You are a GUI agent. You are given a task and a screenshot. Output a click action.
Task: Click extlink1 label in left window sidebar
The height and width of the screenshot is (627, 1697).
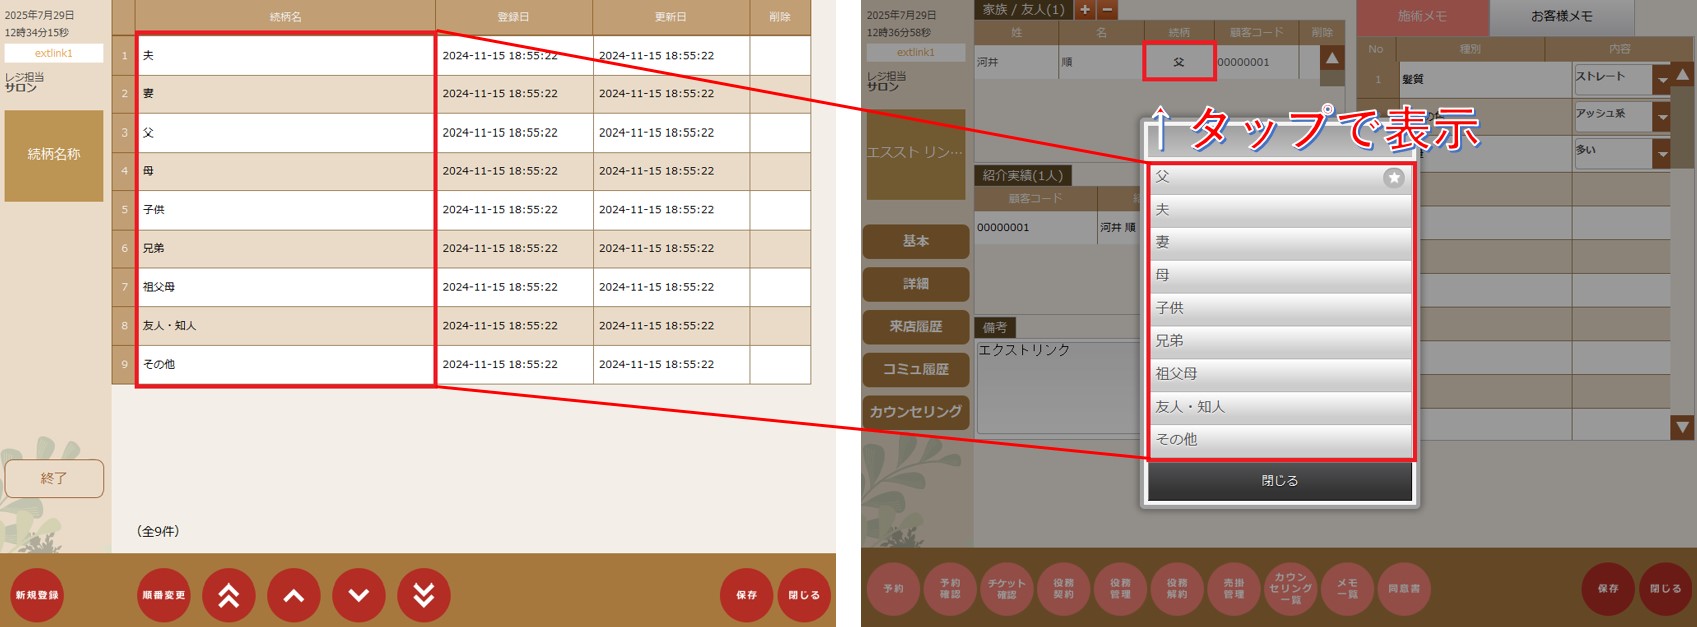pos(54,53)
